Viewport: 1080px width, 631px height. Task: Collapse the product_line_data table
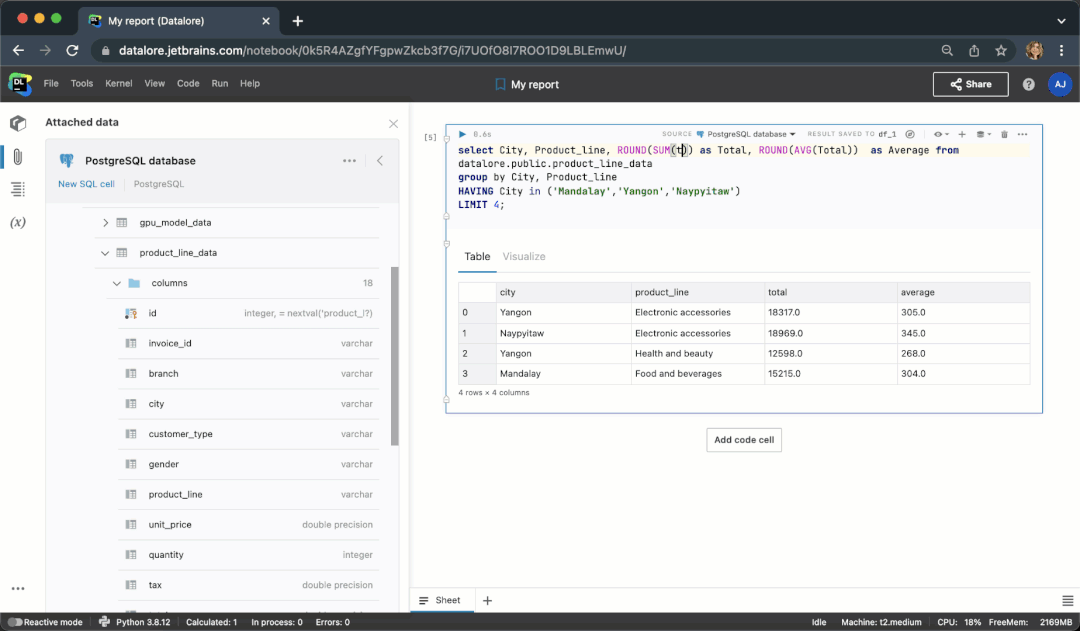pos(106,253)
